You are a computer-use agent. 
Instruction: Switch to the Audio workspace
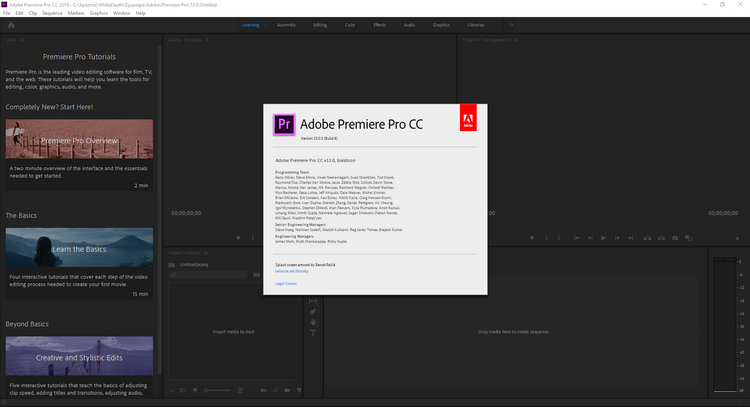[x=409, y=25]
